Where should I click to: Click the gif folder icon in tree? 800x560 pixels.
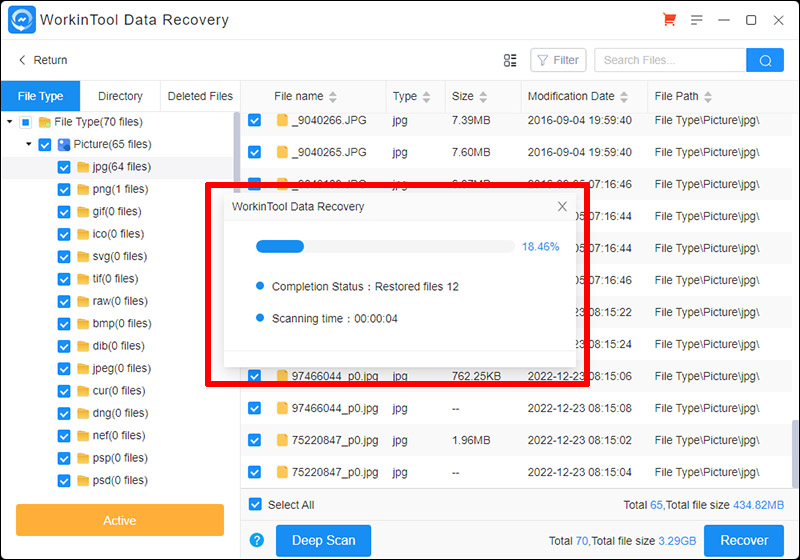[83, 212]
